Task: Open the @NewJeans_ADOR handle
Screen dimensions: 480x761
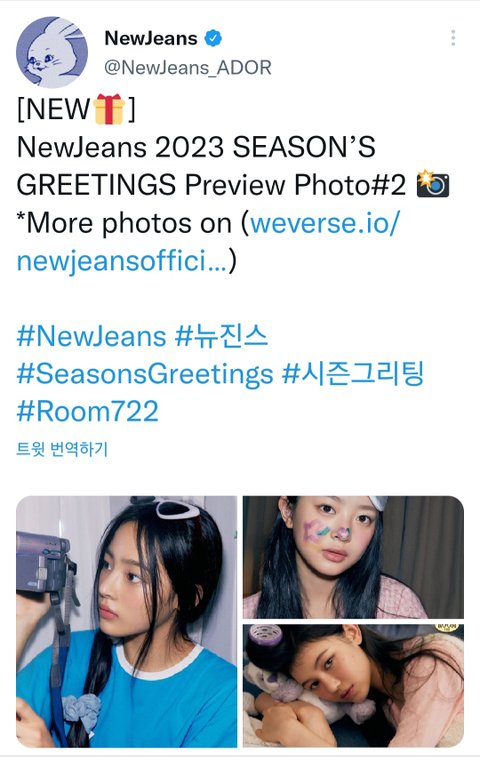Action: 188,67
